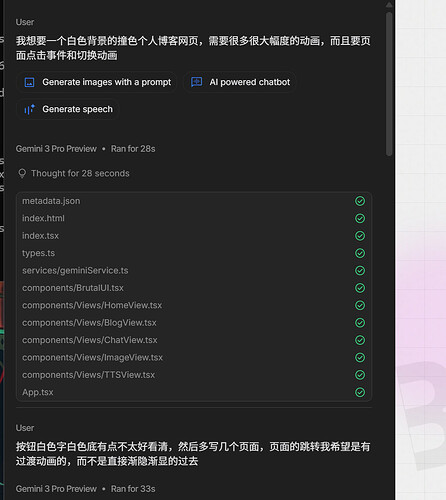Viewport: 446px width, 500px height.
Task: Click green checkmark next to types.ts
Action: (x=360, y=253)
